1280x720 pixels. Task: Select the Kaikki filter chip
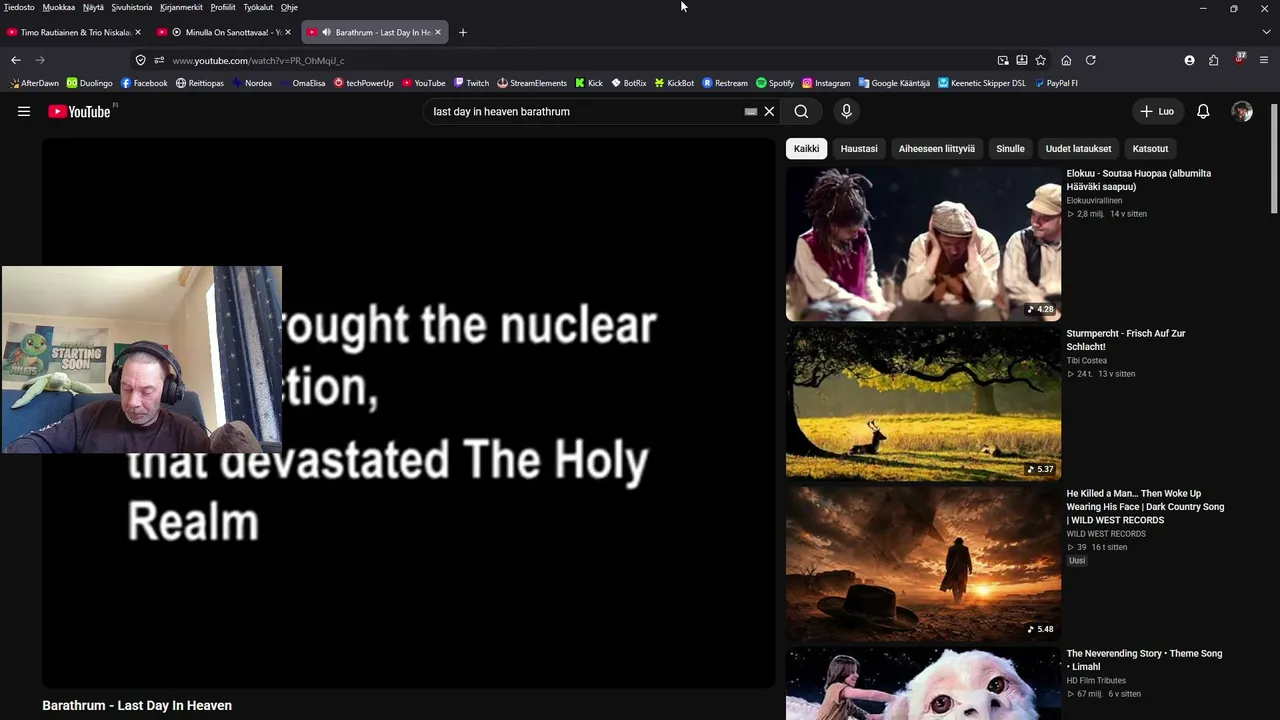[x=806, y=149]
